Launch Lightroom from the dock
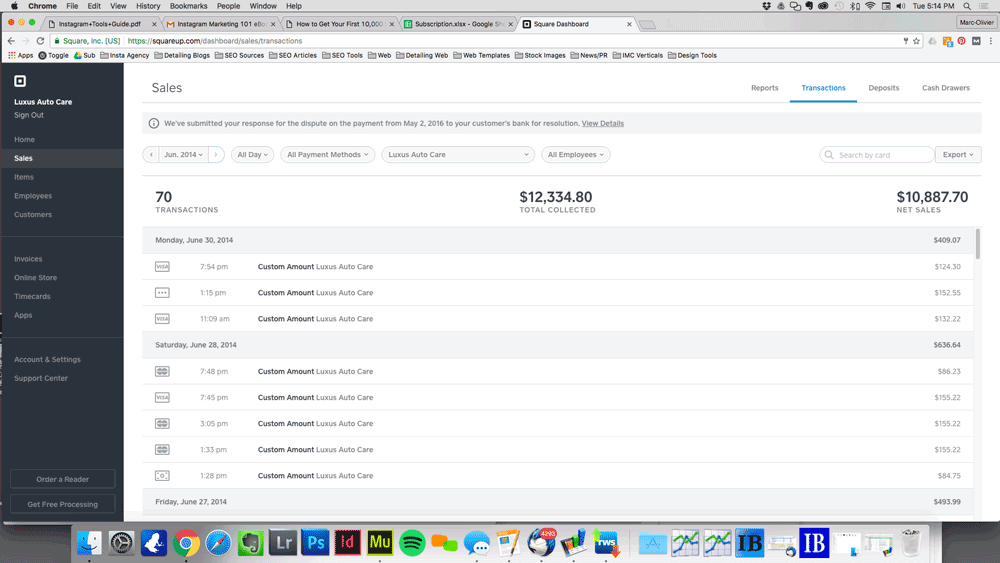The image size is (1000, 563). click(x=283, y=543)
